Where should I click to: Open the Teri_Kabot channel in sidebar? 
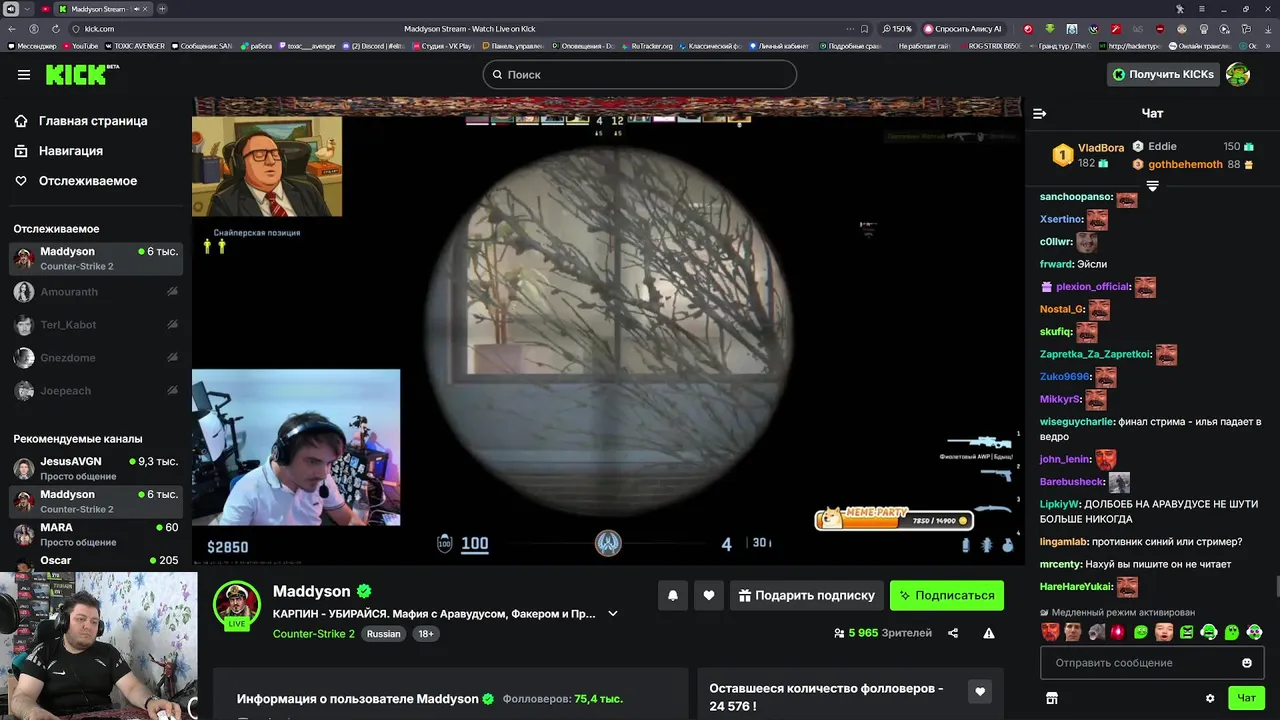pyautogui.click(x=96, y=325)
